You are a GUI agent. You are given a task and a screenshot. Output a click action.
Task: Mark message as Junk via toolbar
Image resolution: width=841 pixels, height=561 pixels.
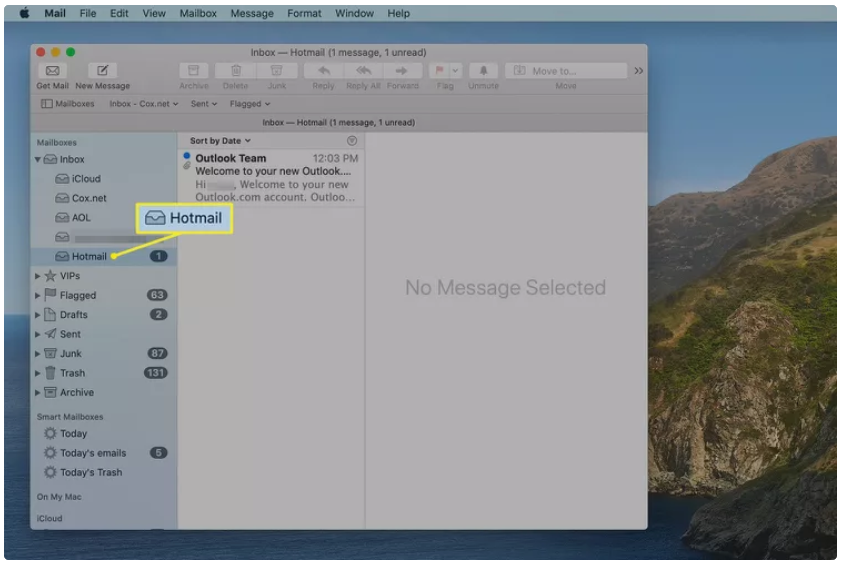click(x=277, y=71)
